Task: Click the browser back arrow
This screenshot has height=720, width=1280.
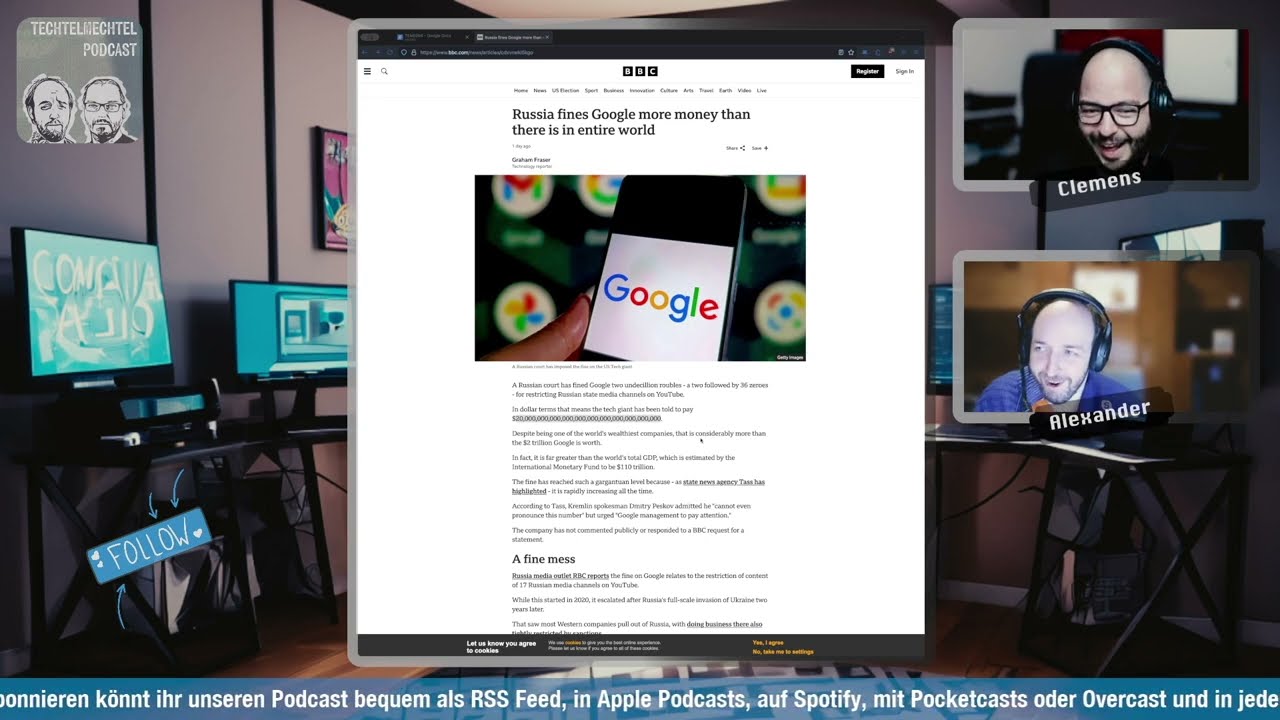Action: click(365, 52)
